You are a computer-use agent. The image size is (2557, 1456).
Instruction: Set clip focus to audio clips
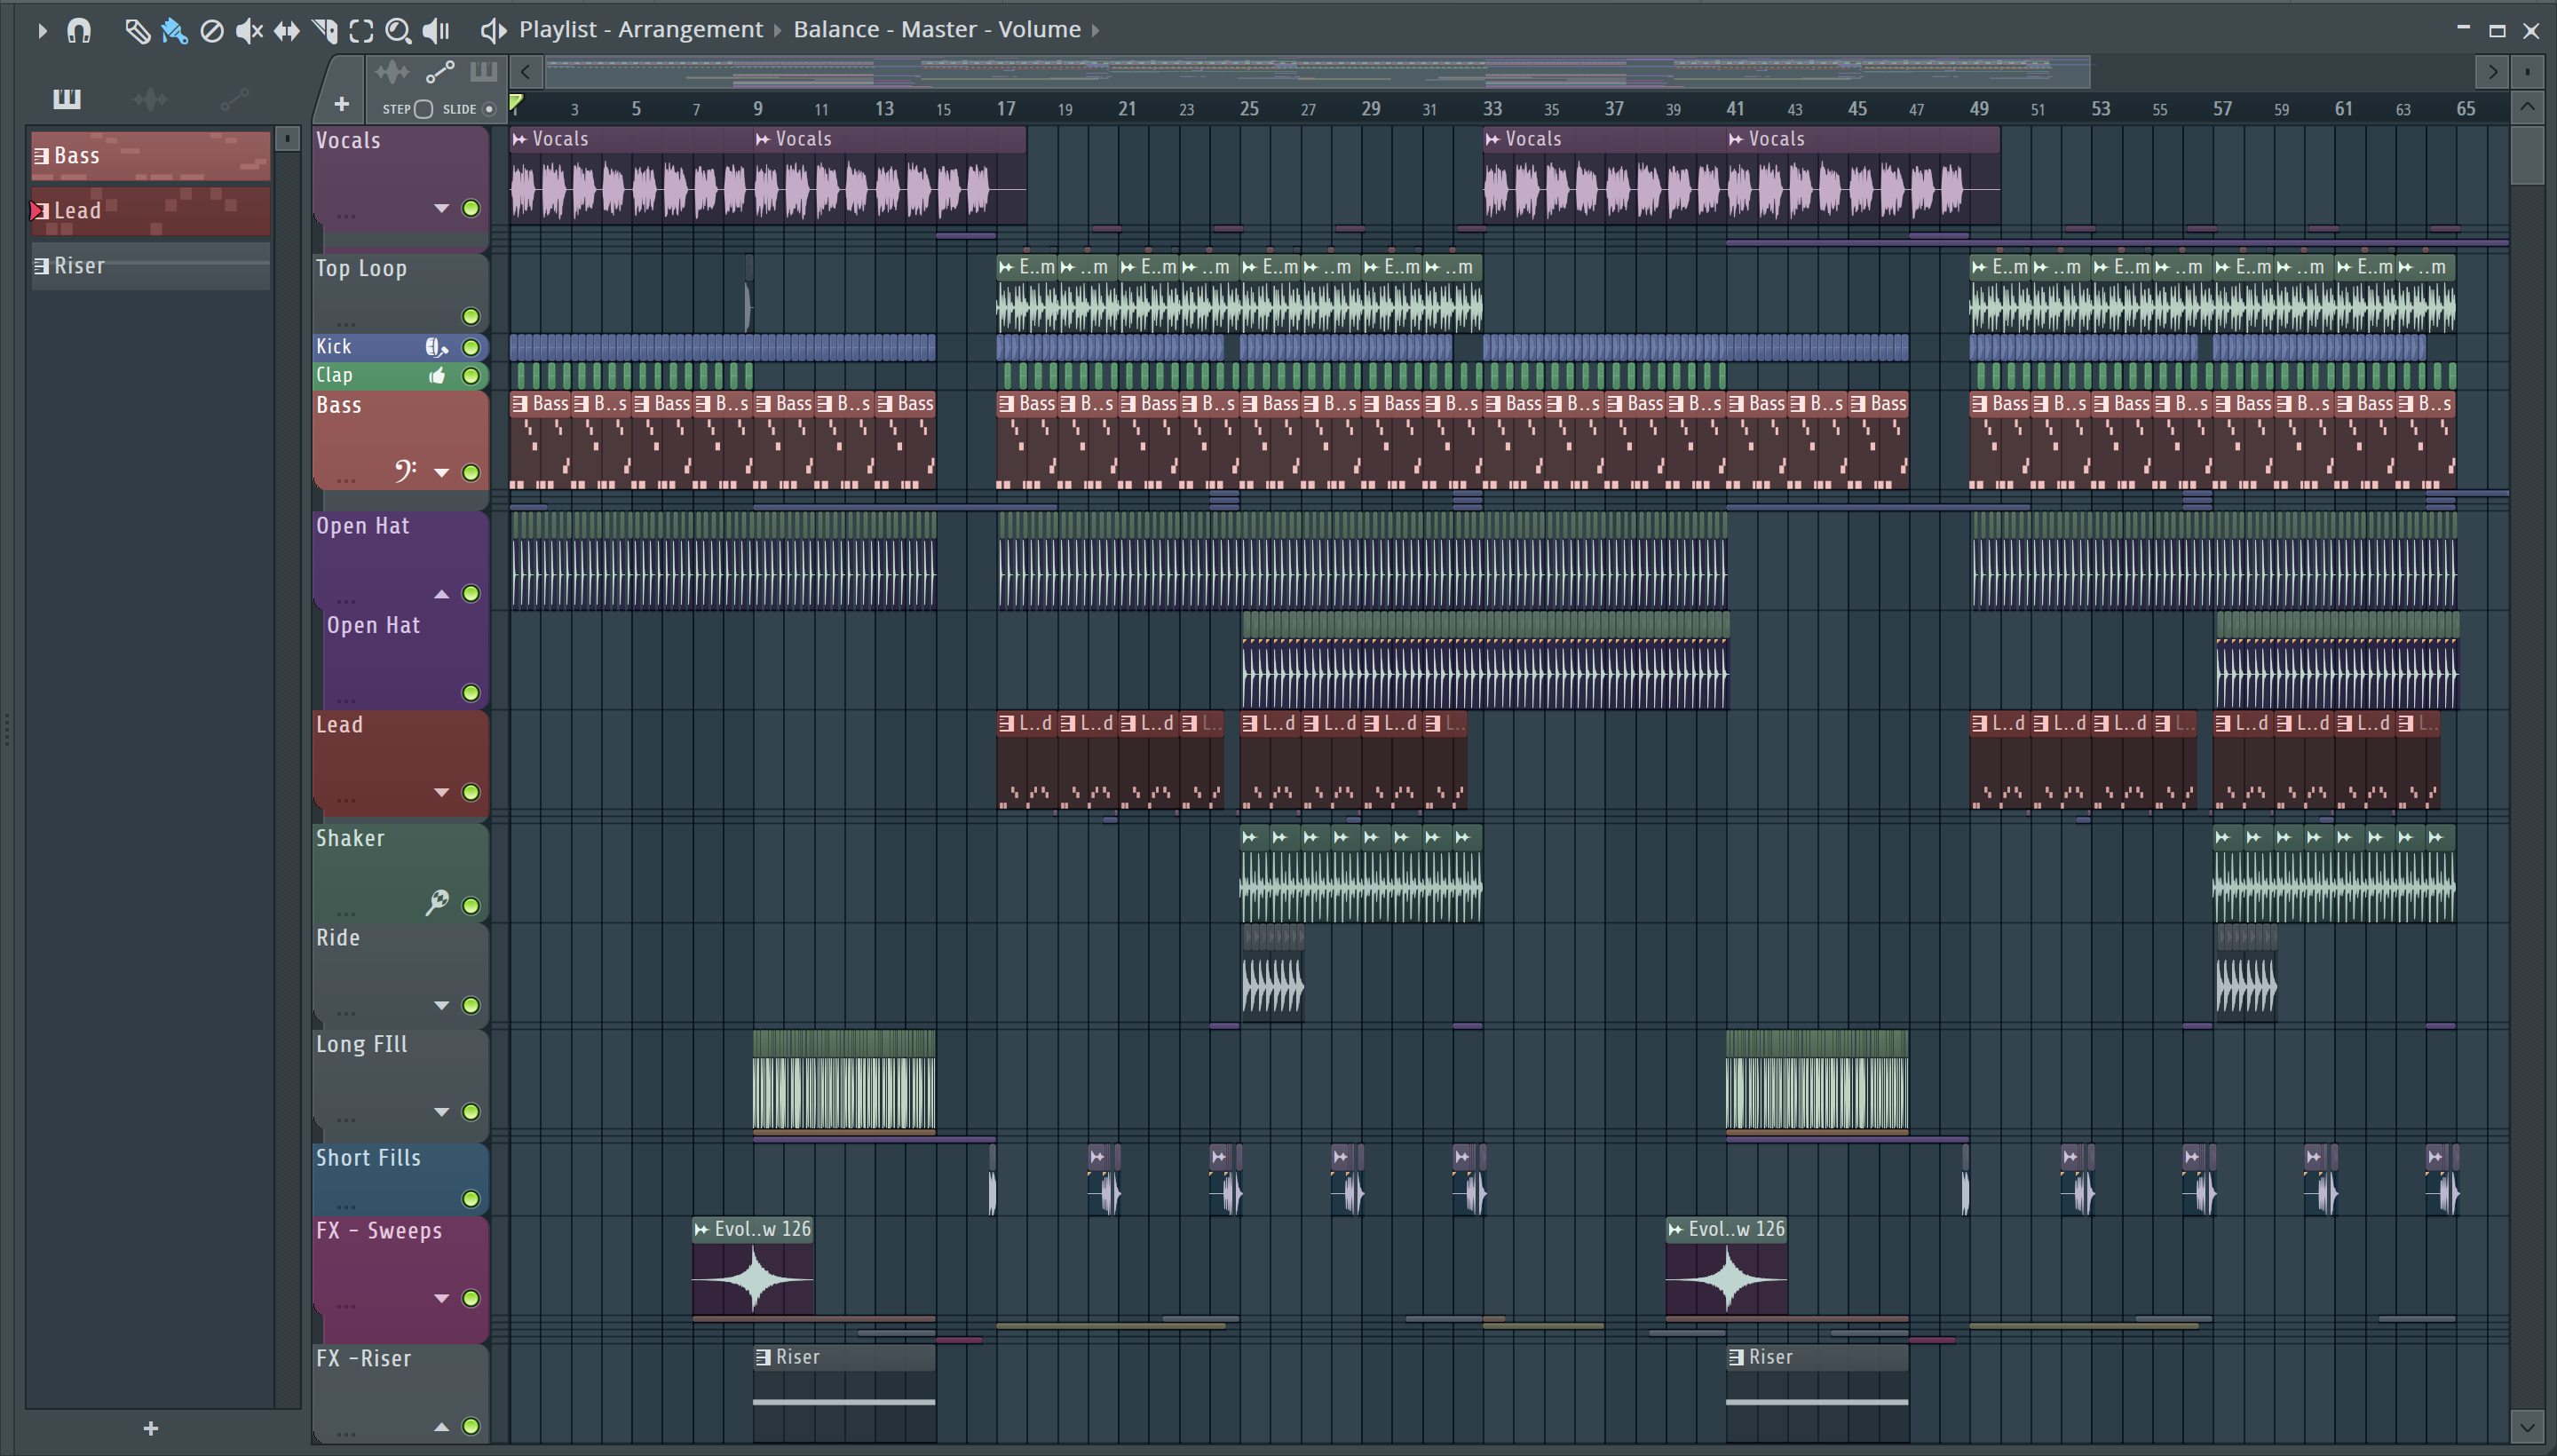tap(392, 72)
